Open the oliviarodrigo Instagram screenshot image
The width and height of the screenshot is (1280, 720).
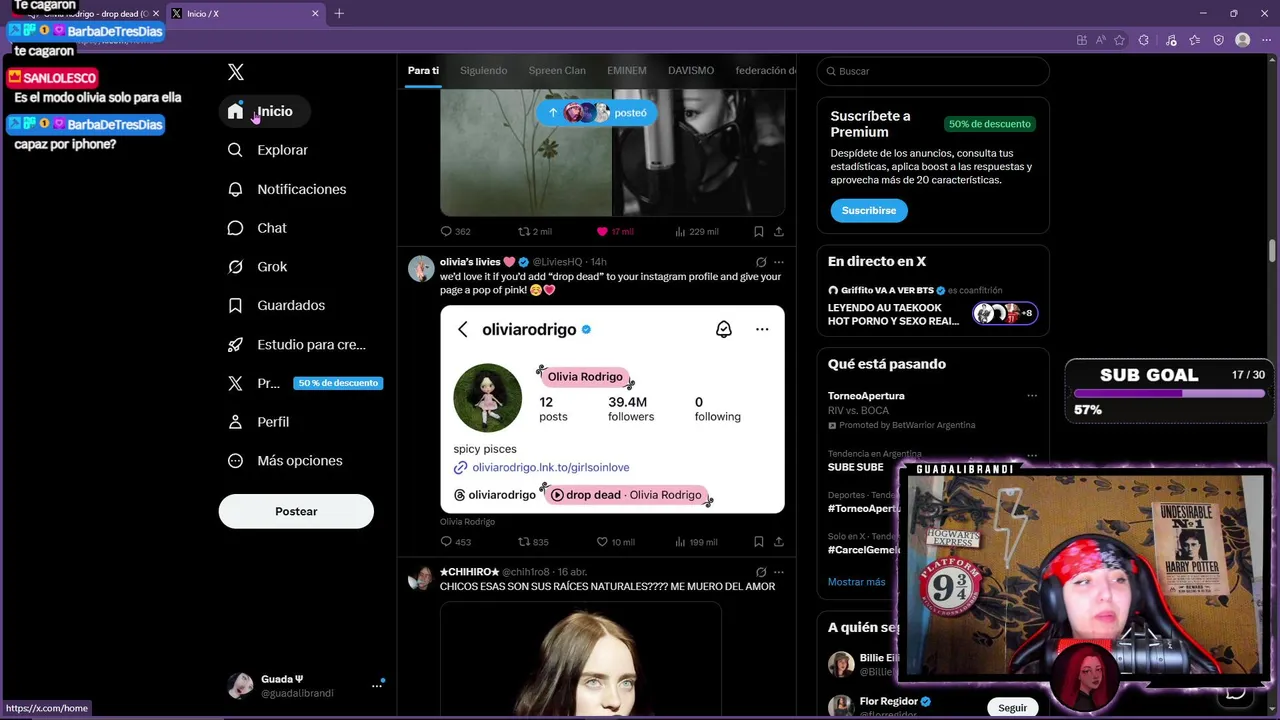pyautogui.click(x=612, y=409)
